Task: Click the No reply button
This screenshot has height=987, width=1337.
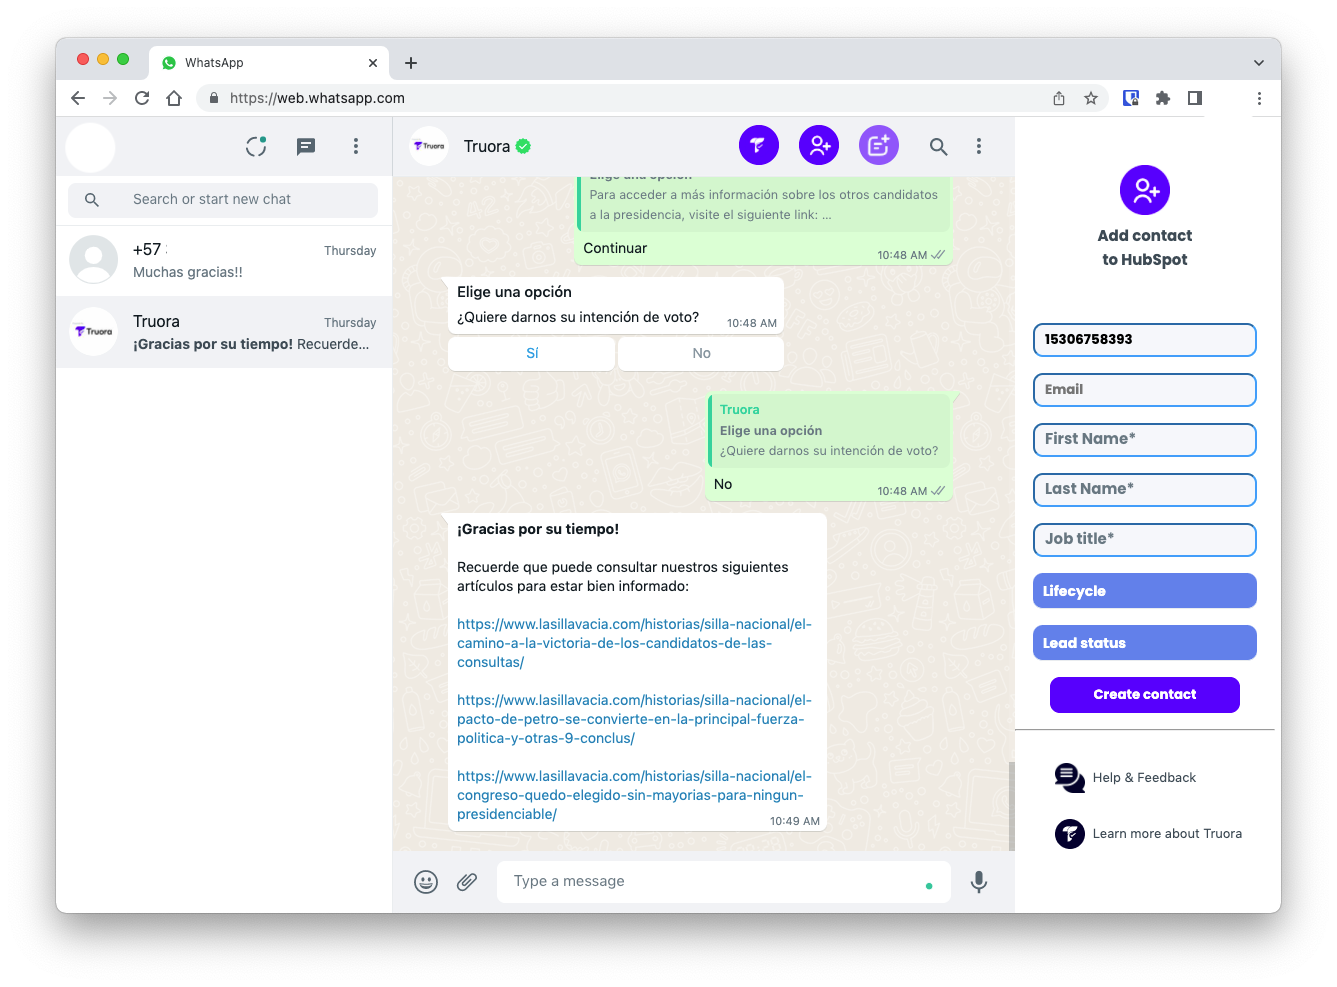Action: tap(701, 353)
